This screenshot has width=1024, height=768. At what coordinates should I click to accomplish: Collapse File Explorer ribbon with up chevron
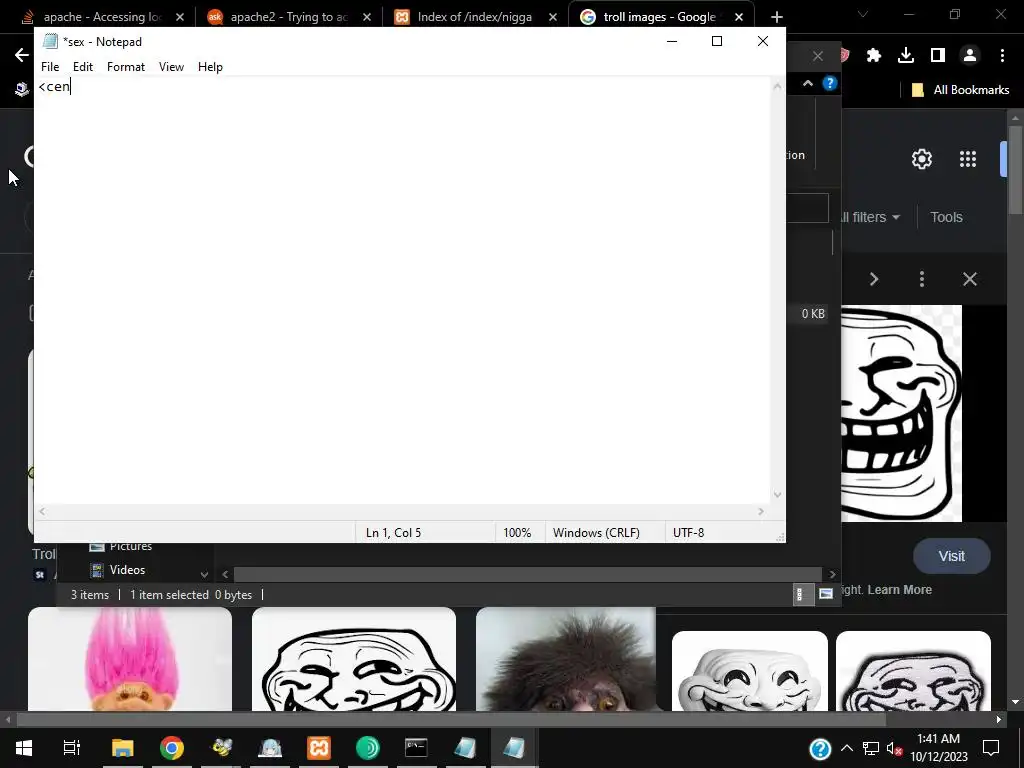808,83
